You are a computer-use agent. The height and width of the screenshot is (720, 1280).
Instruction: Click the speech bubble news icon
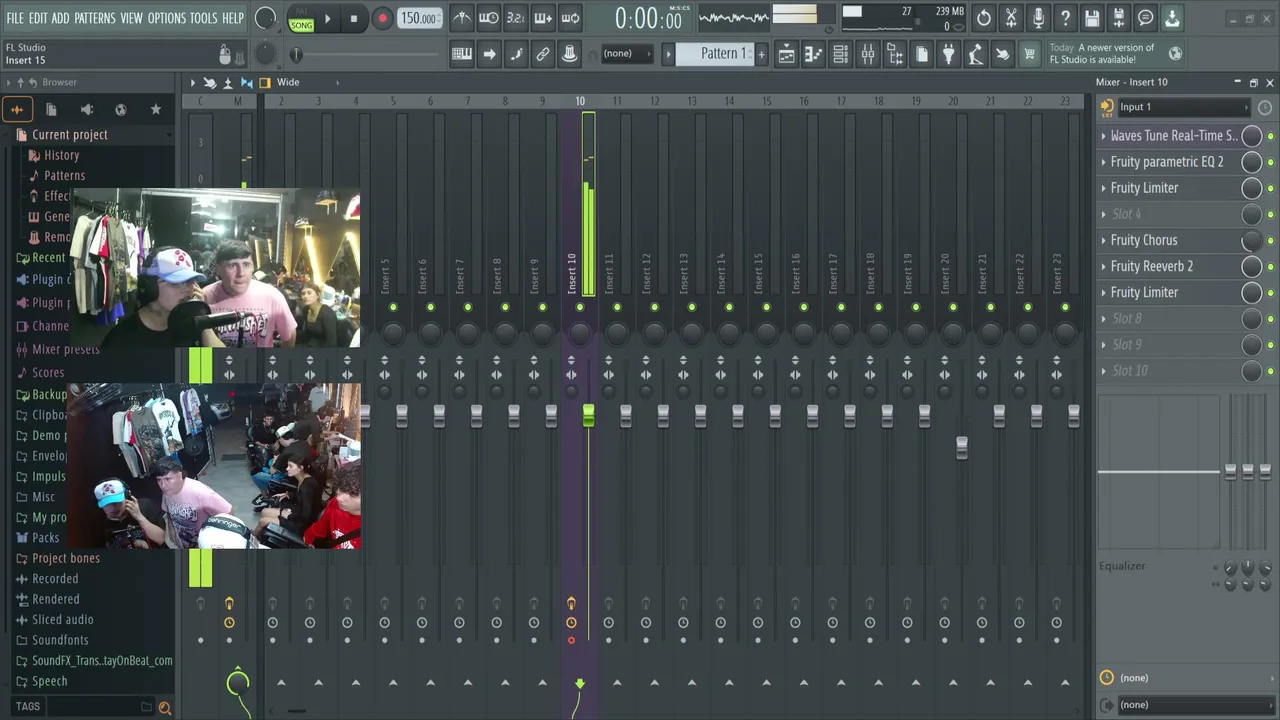tap(1146, 18)
